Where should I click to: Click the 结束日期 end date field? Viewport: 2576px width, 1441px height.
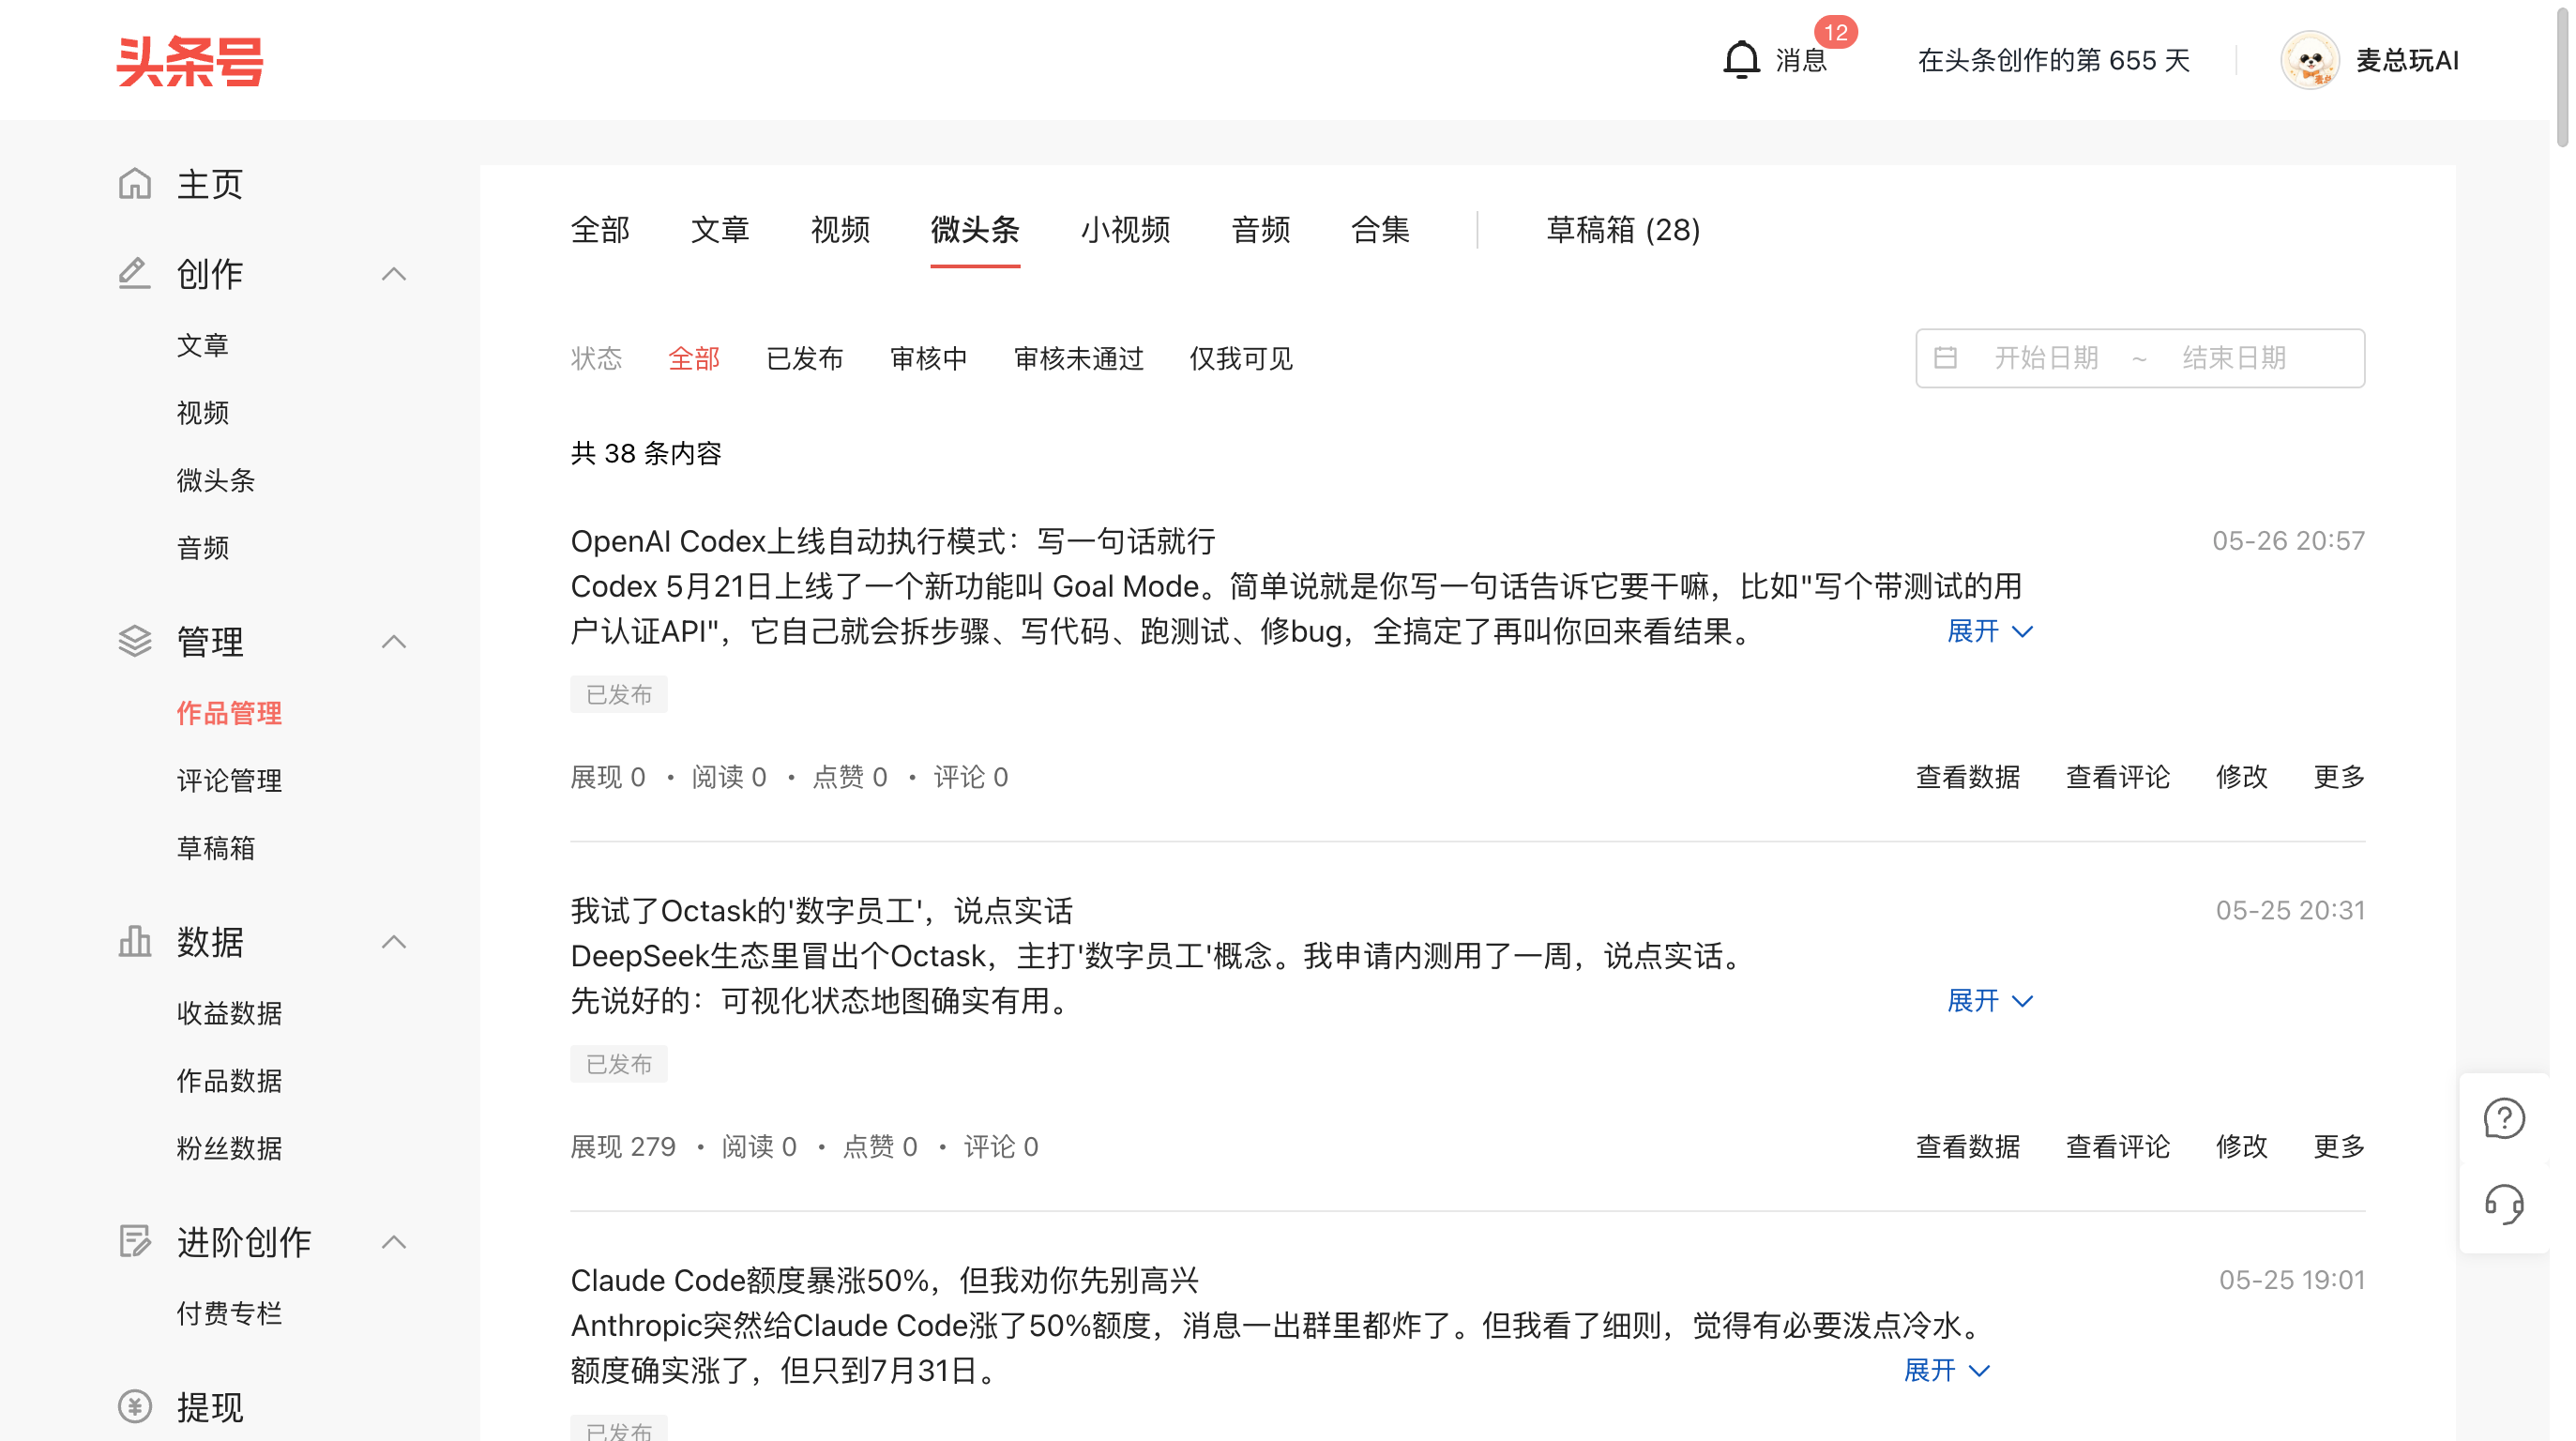[2234, 358]
